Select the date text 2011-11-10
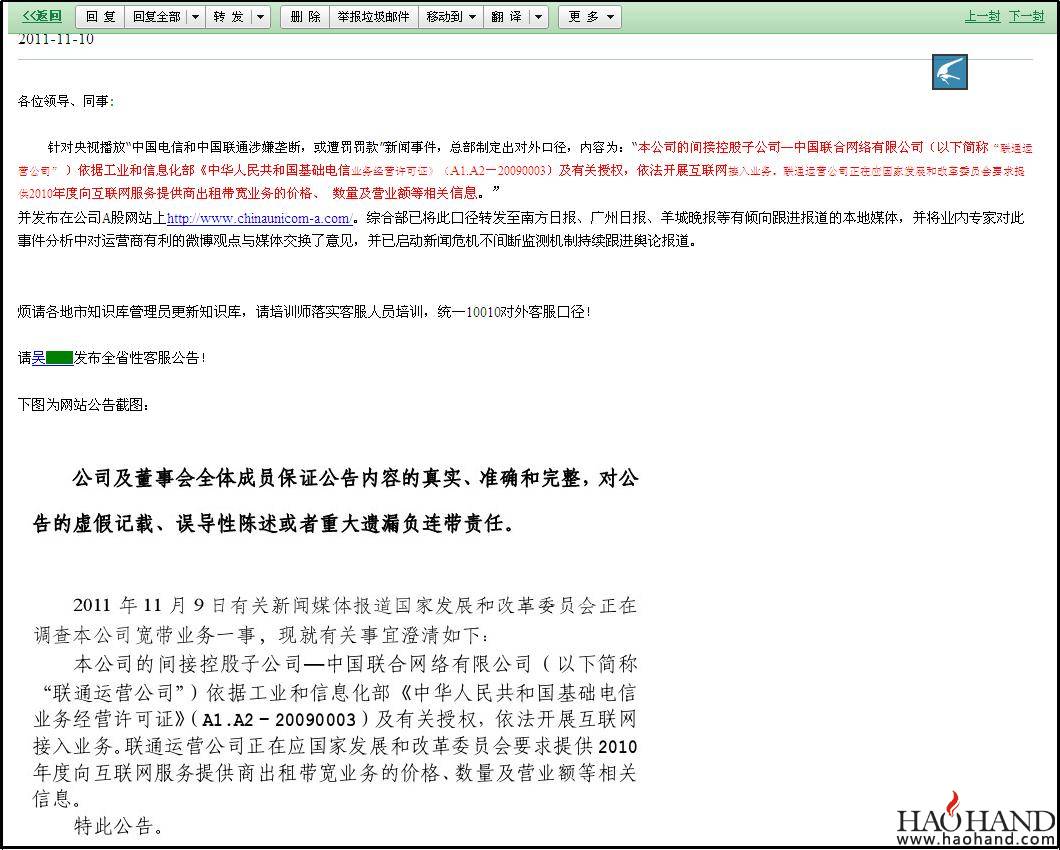The width and height of the screenshot is (1060, 850). (x=55, y=39)
